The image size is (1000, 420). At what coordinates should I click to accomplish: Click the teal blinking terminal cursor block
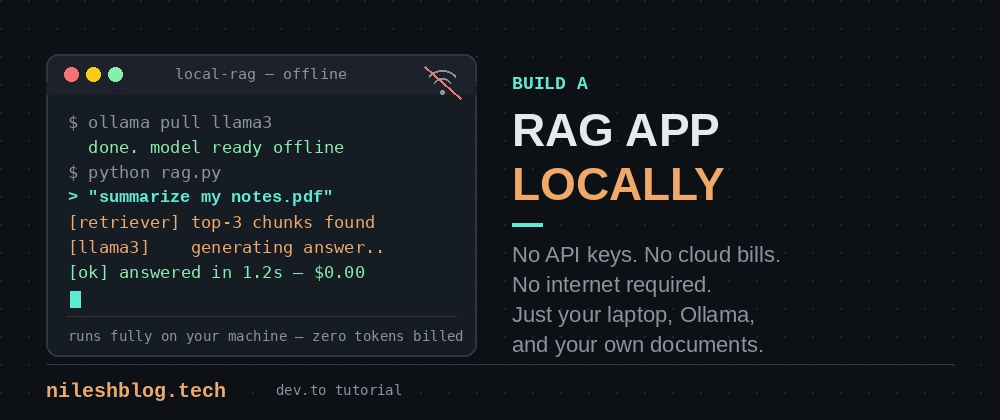75,299
